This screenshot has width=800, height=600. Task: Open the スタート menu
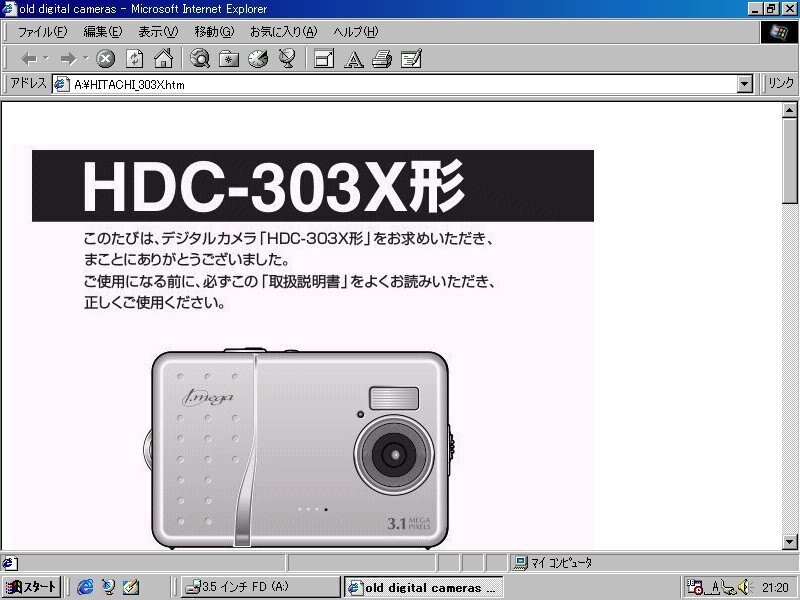pos(30,587)
